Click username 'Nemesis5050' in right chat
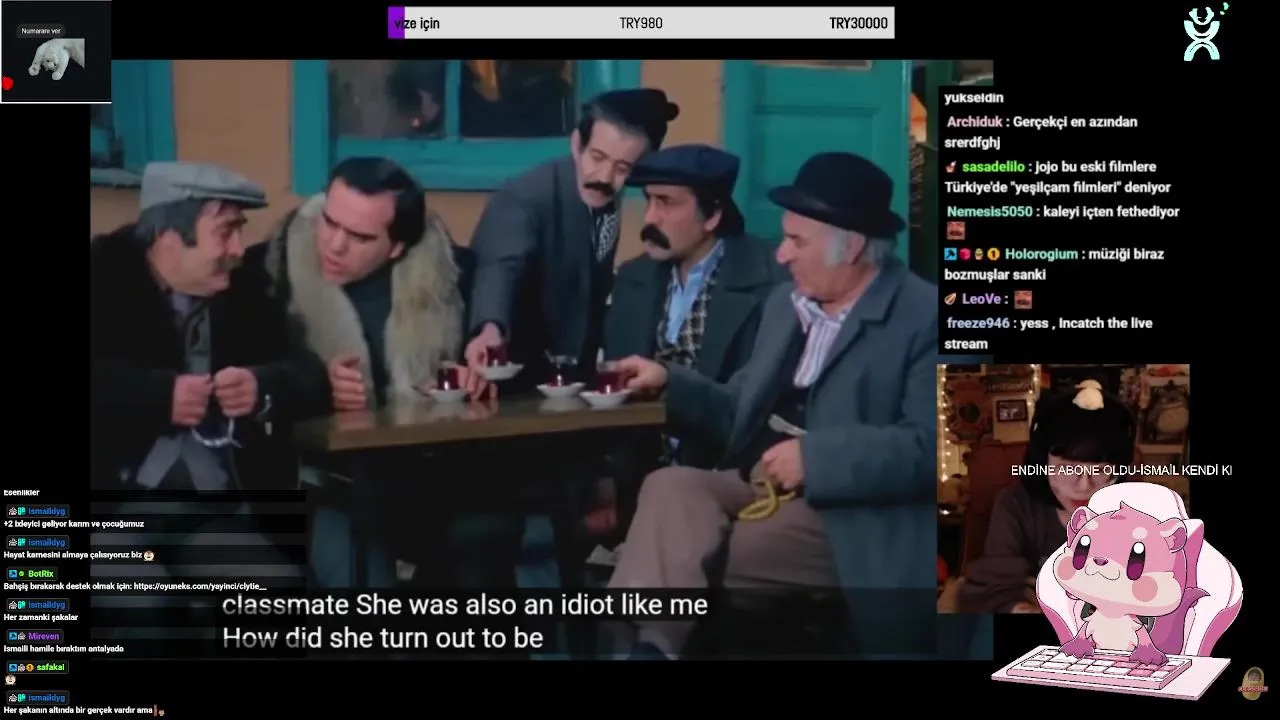Screen dimensions: 1280x720 989,212
